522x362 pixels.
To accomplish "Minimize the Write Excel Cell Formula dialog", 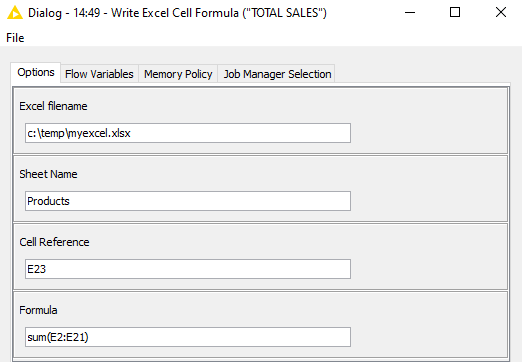I will (x=410, y=13).
